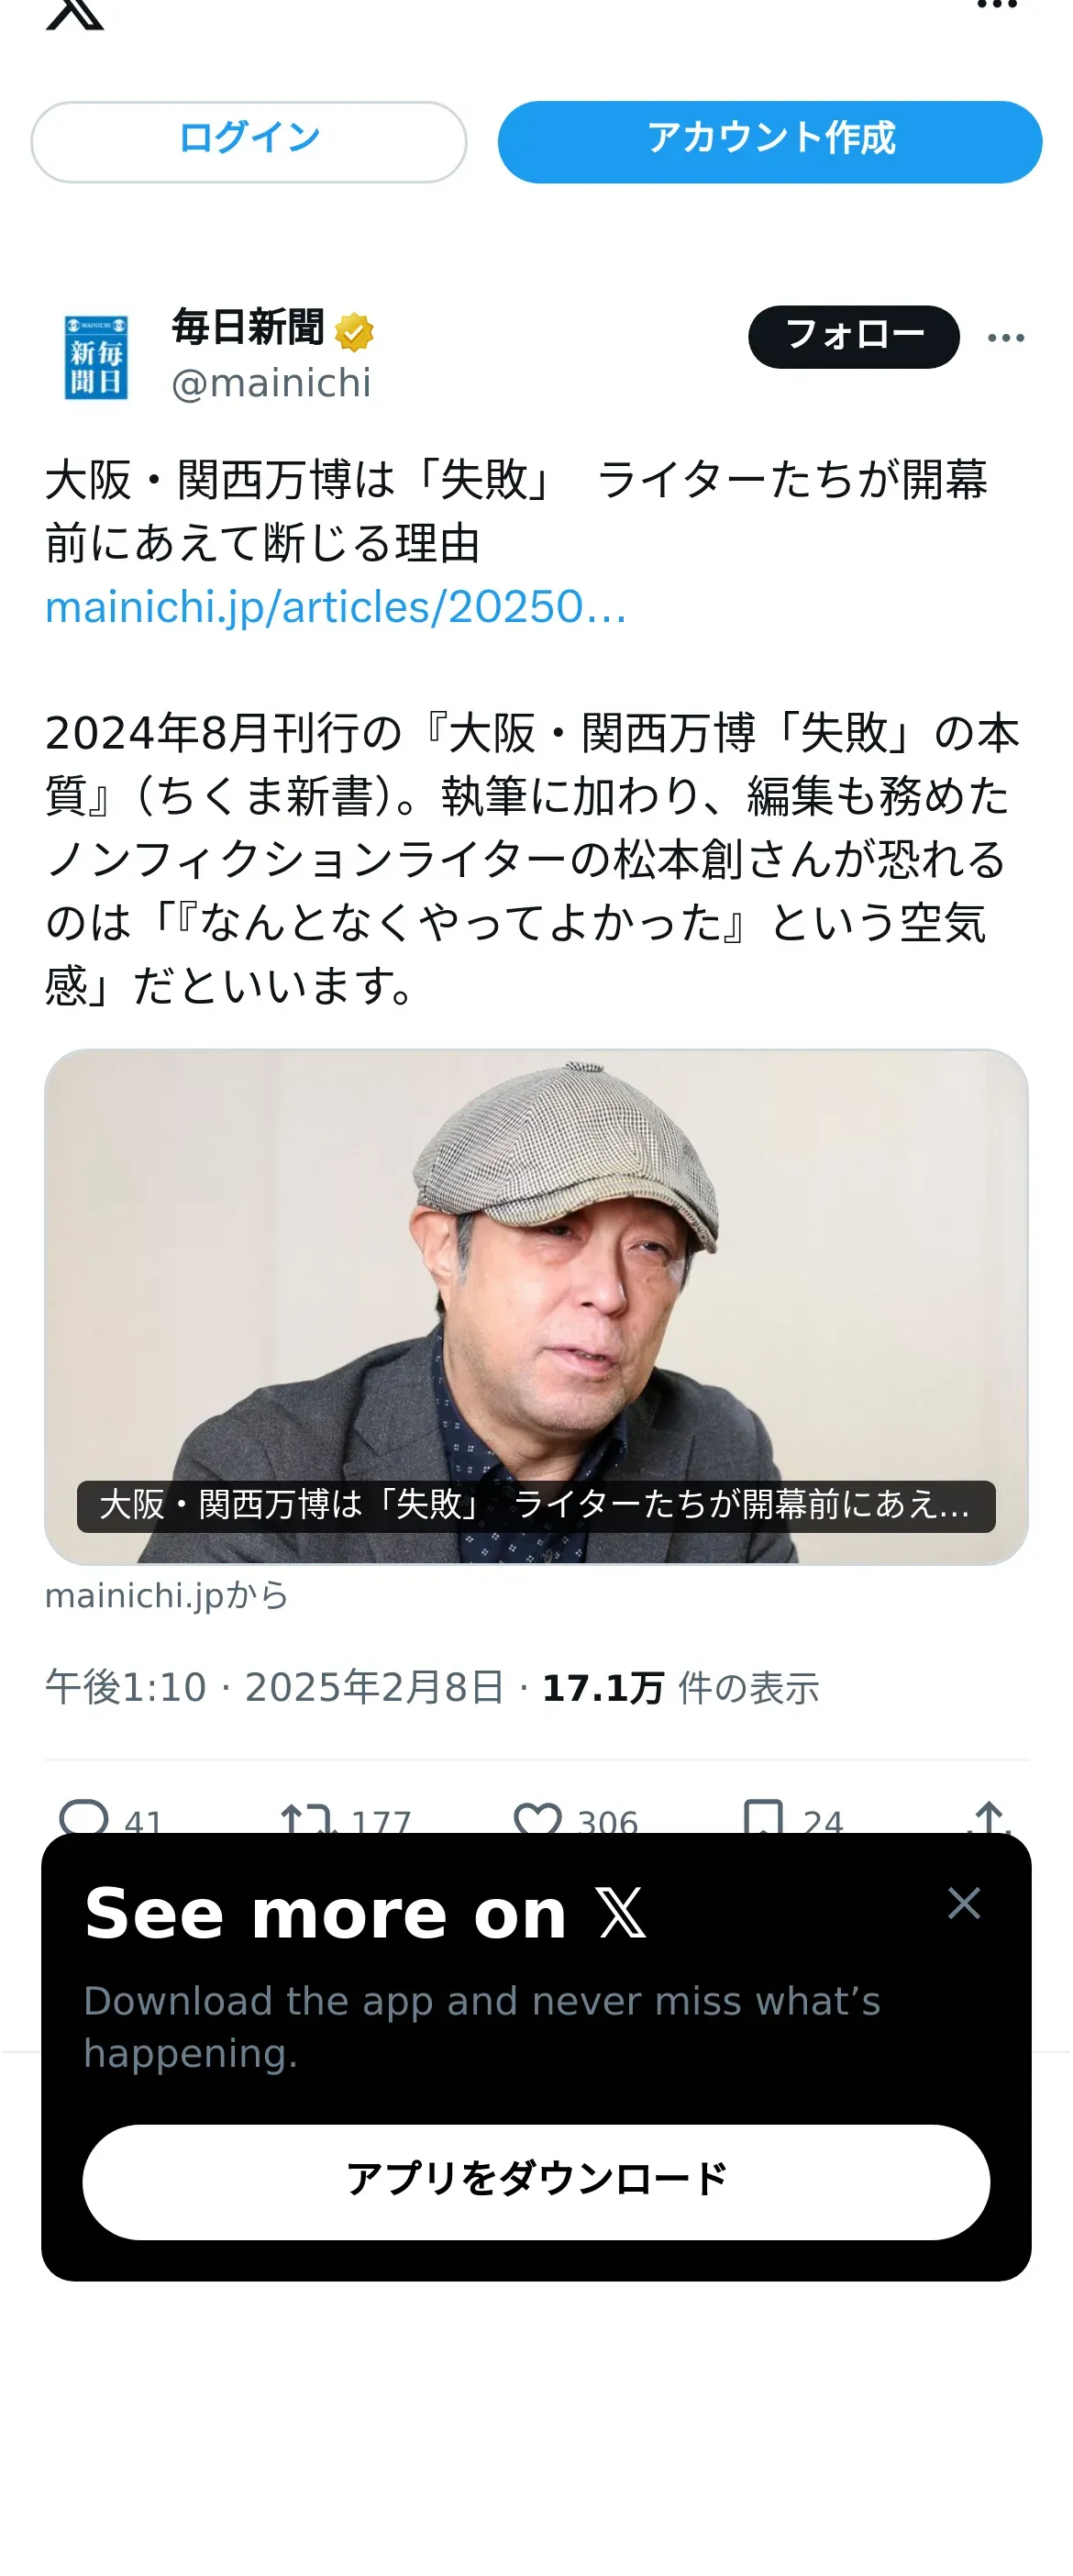Expand the post's three-dot options menu

(x=1006, y=338)
